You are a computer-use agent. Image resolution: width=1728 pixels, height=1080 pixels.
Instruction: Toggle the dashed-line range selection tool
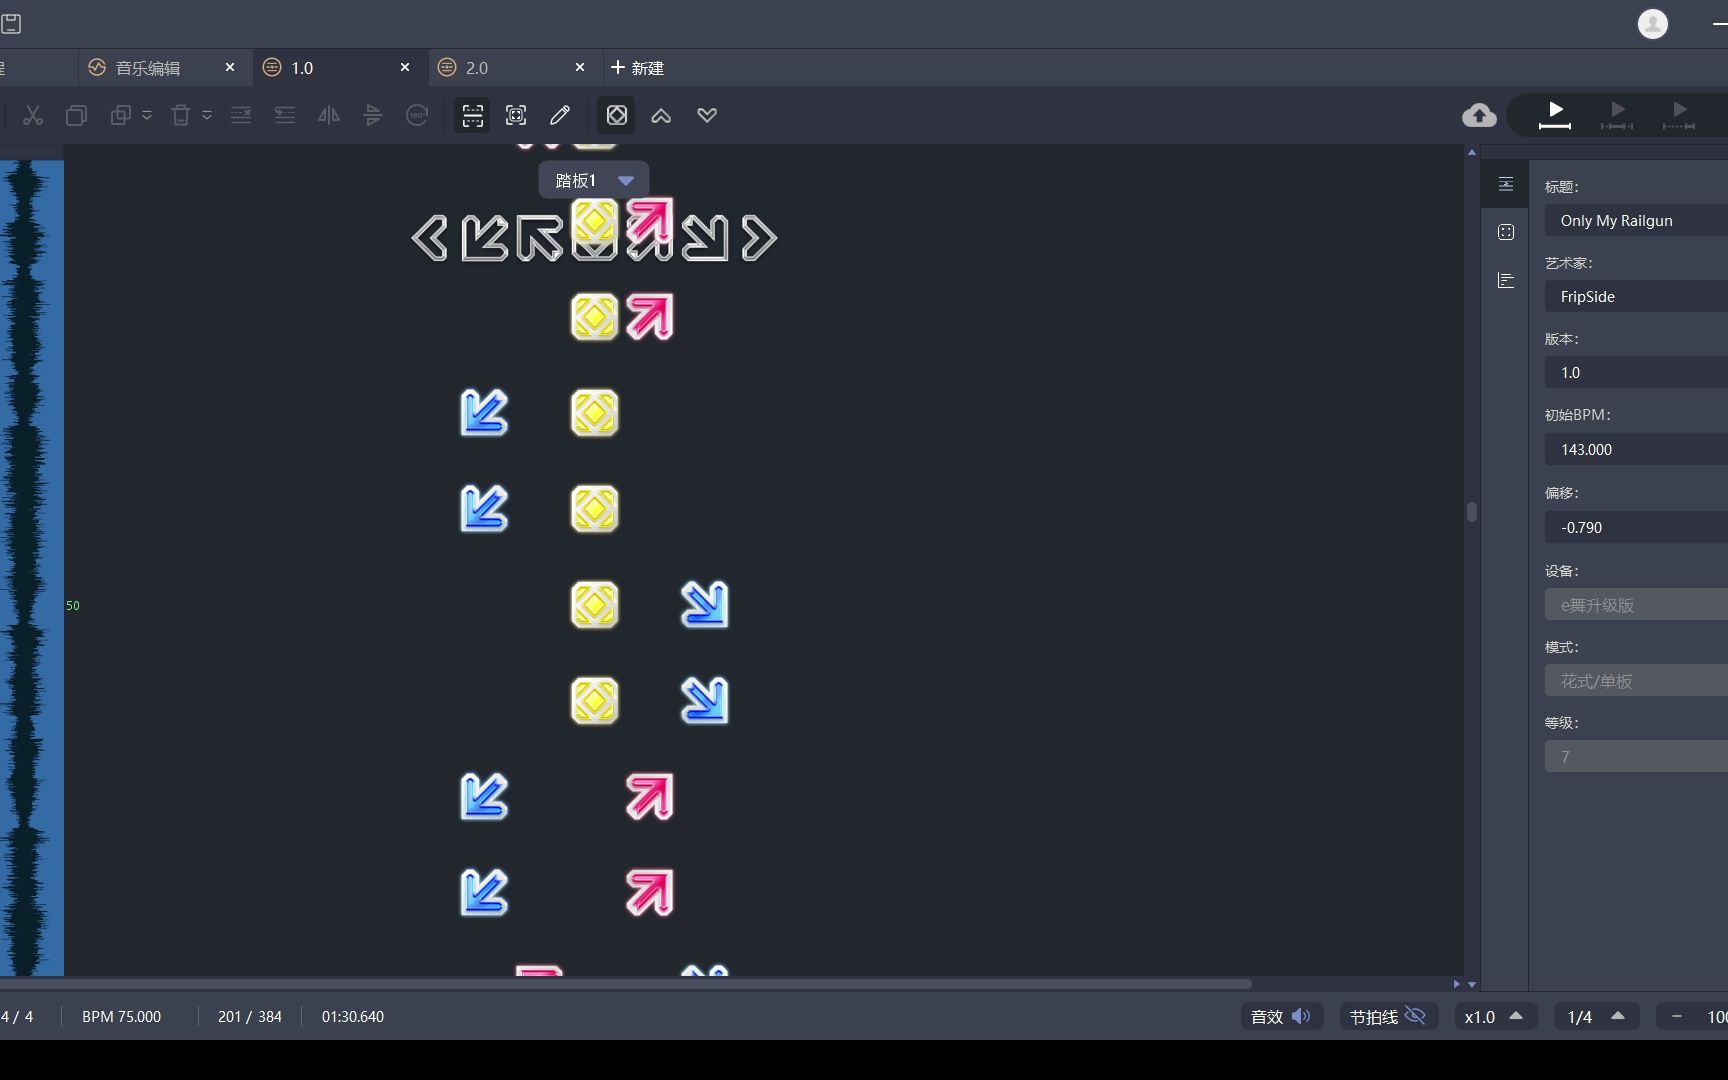(x=473, y=115)
